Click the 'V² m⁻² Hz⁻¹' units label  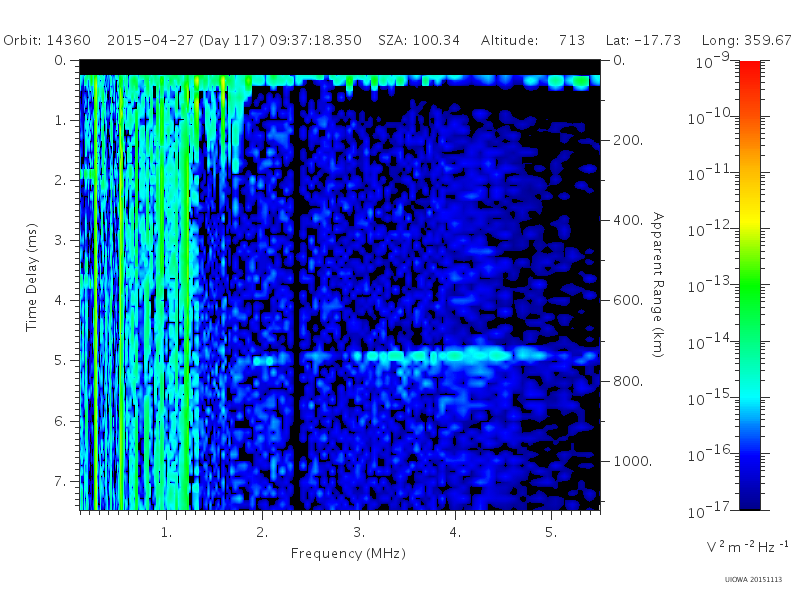pos(747,546)
